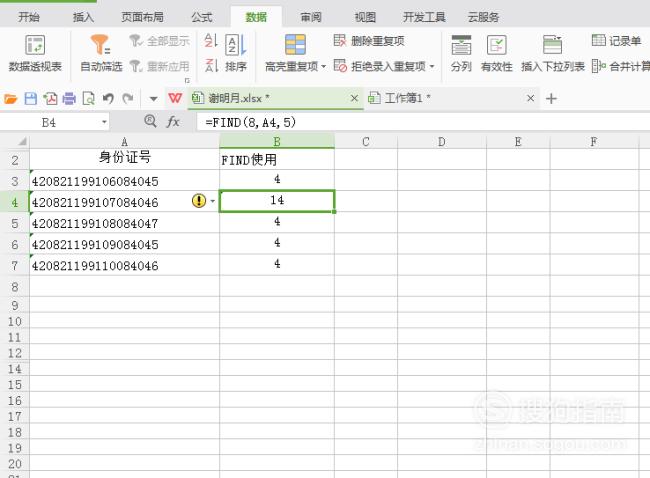Open the fx insert function dialog
The width and height of the screenshot is (650, 478).
[173, 121]
